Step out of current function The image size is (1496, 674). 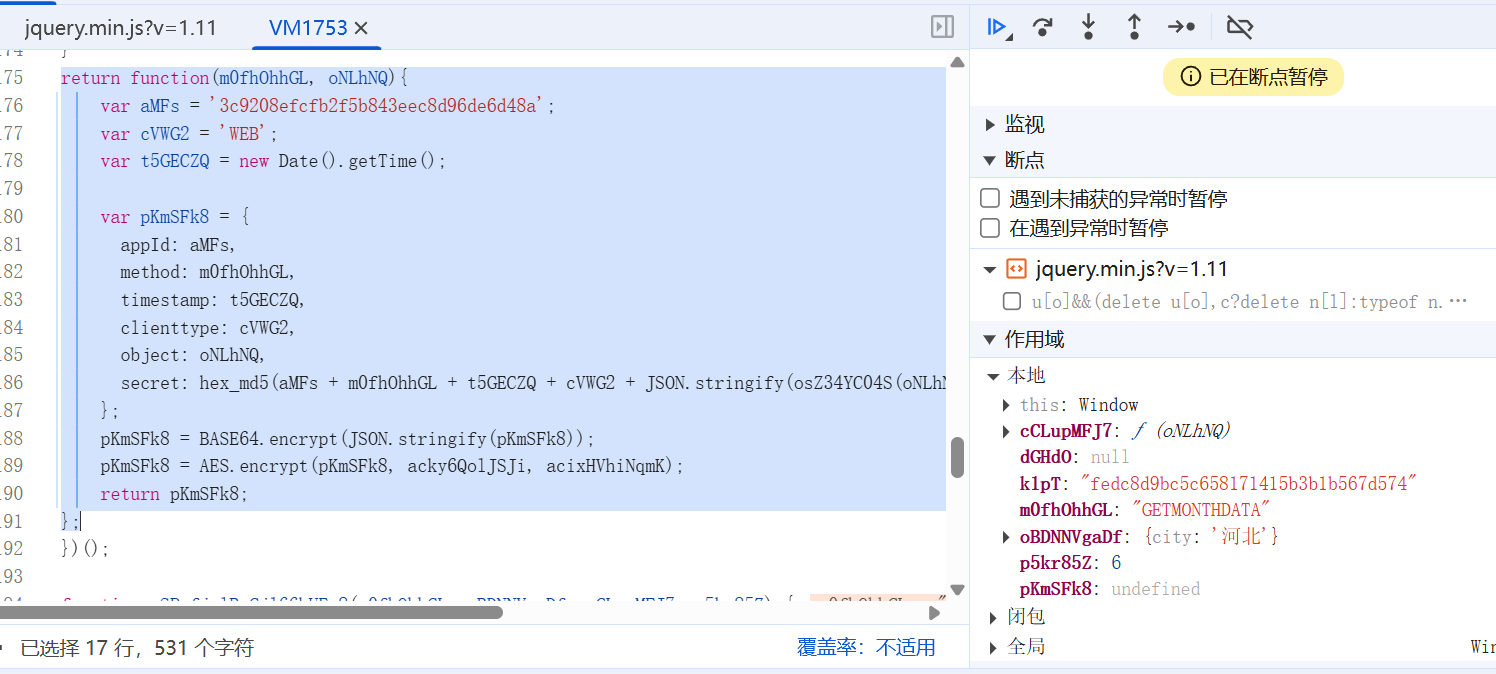click(x=1134, y=27)
